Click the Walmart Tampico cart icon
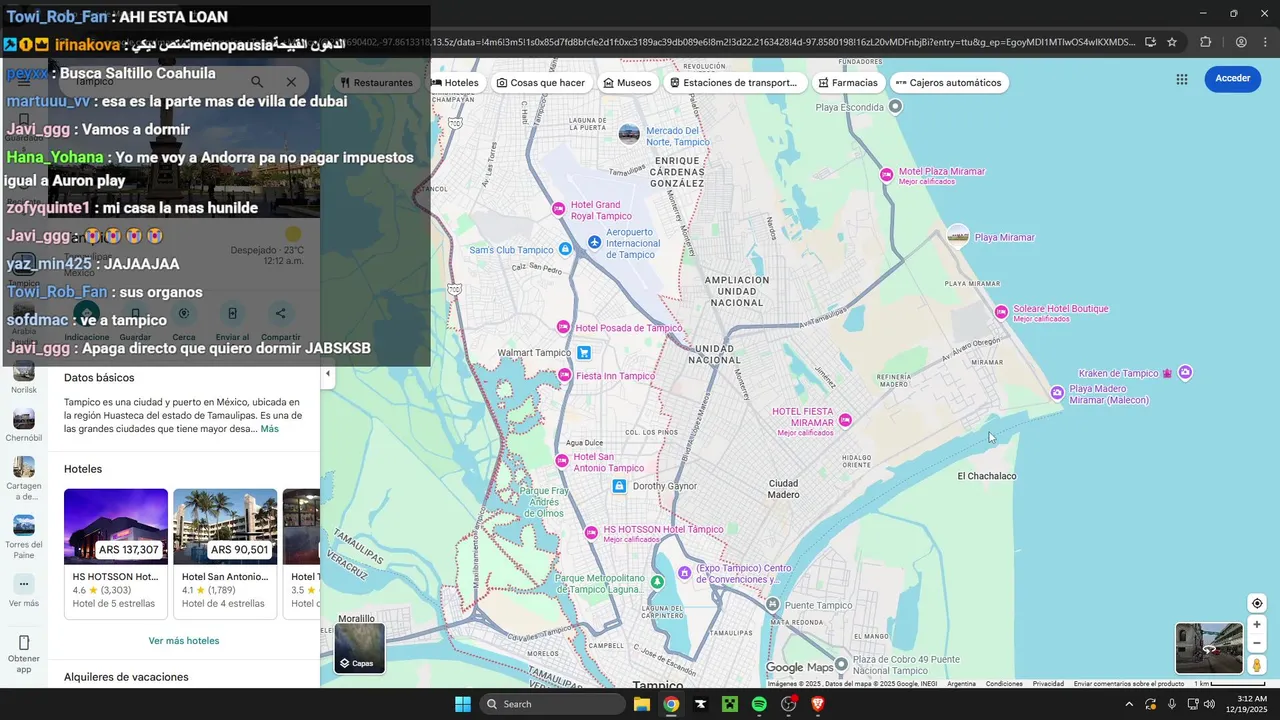 [x=584, y=352]
